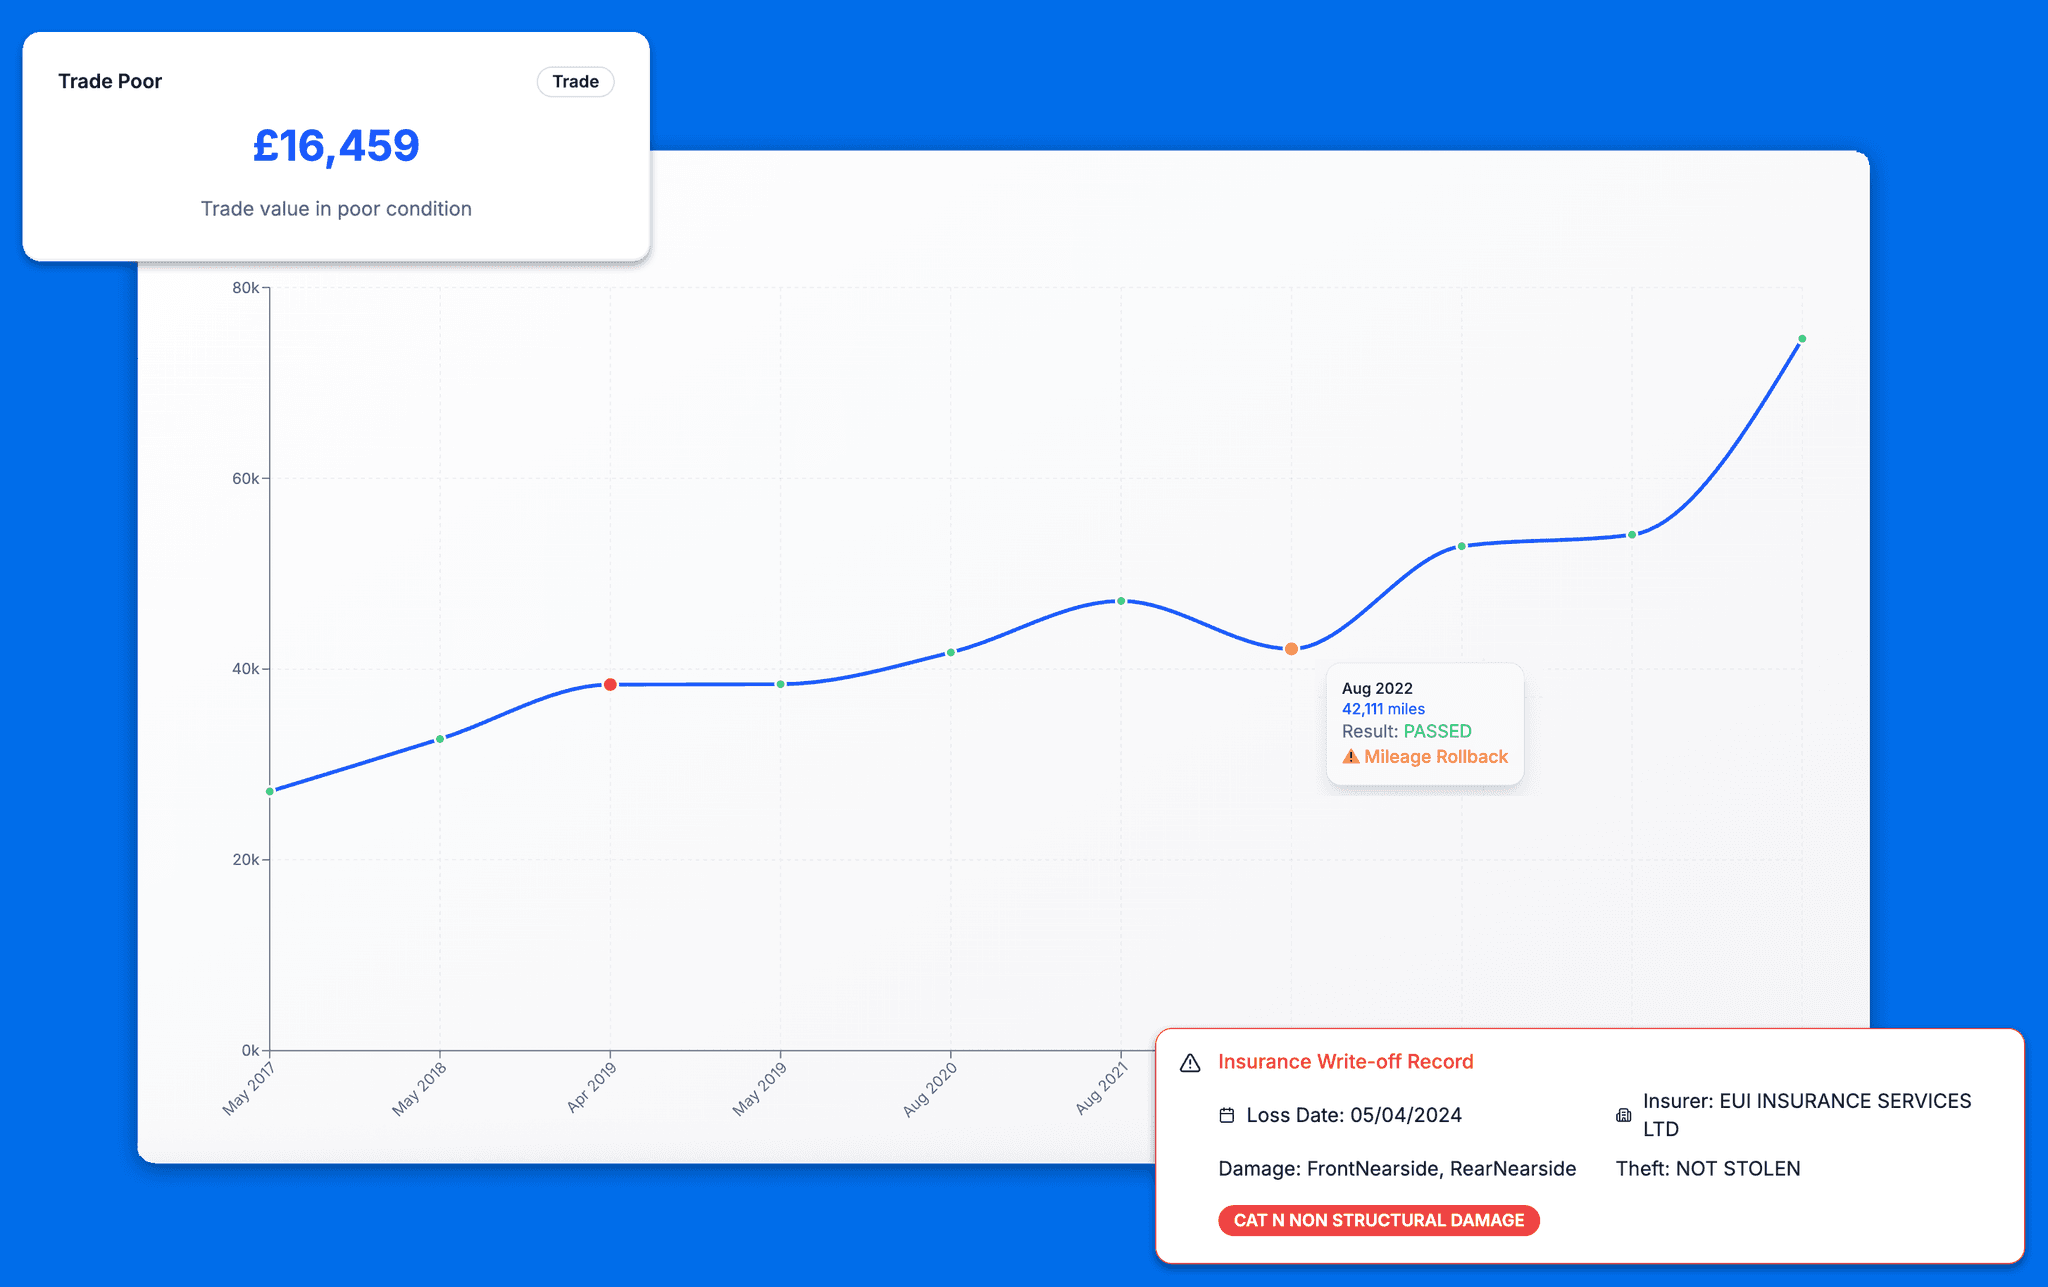The height and width of the screenshot is (1287, 2048).
Task: Select the calendar icon next to Loss Date
Action: click(x=1230, y=1115)
